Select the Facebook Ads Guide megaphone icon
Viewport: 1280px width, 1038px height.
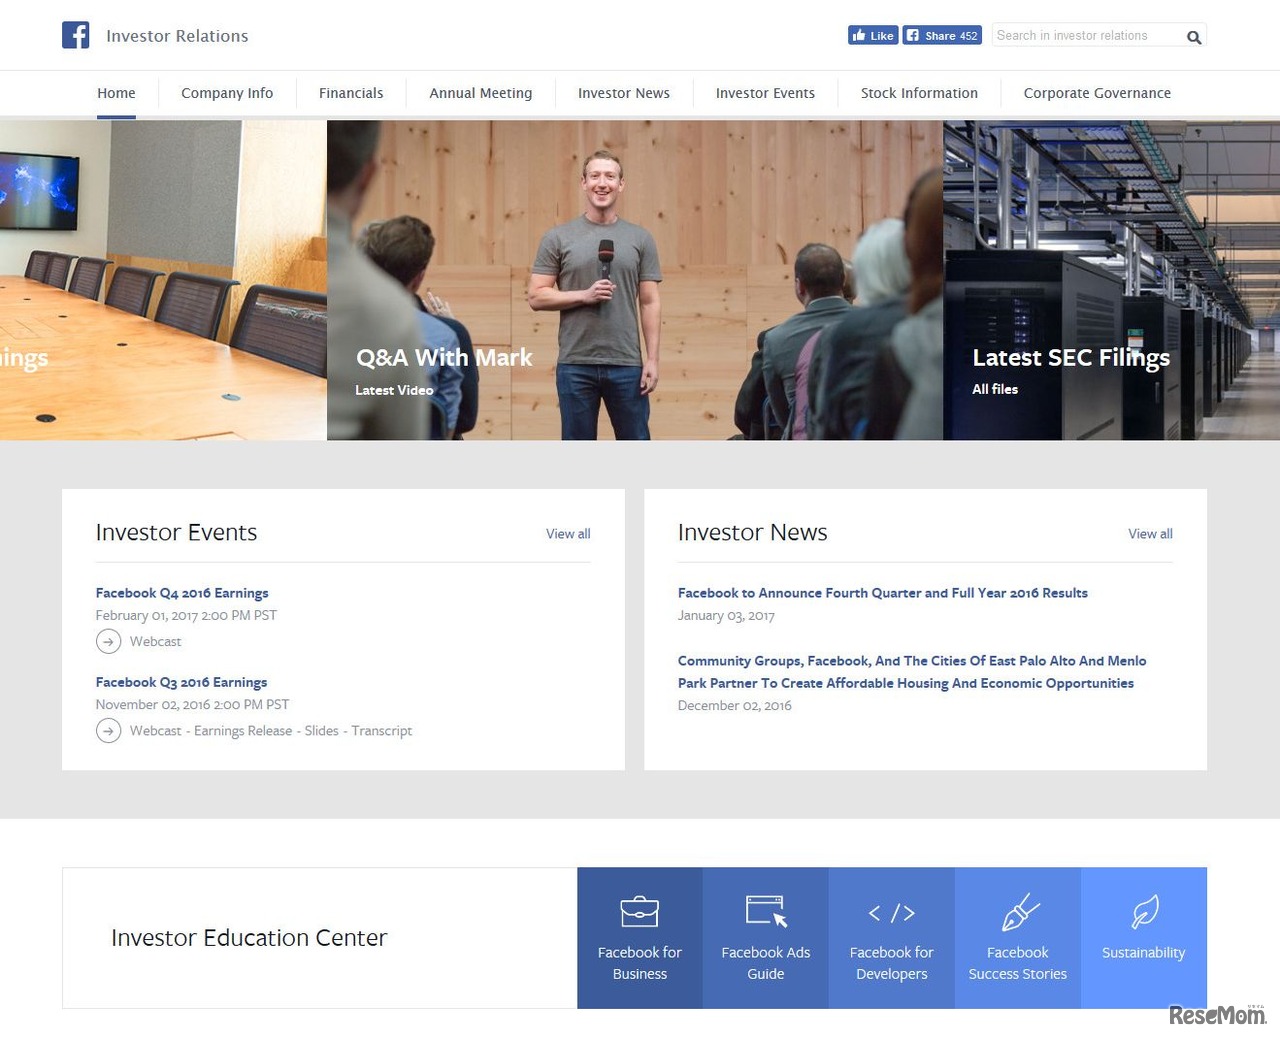coord(765,912)
